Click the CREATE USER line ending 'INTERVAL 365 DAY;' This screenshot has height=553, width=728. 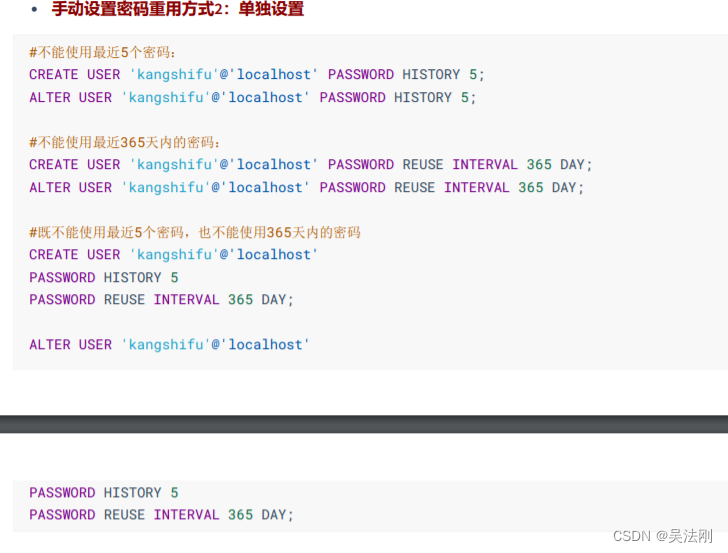tap(311, 164)
